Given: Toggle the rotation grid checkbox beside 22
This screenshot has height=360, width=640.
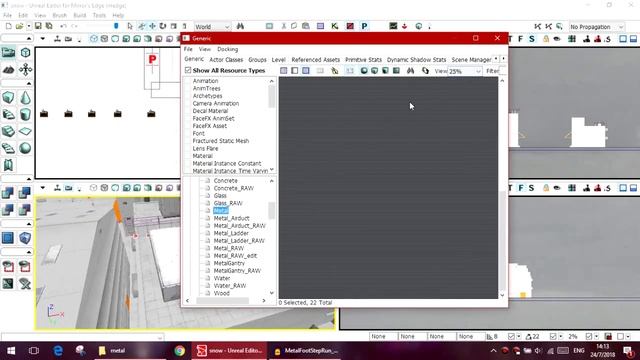Looking at the screenshot, I should pos(553,336).
